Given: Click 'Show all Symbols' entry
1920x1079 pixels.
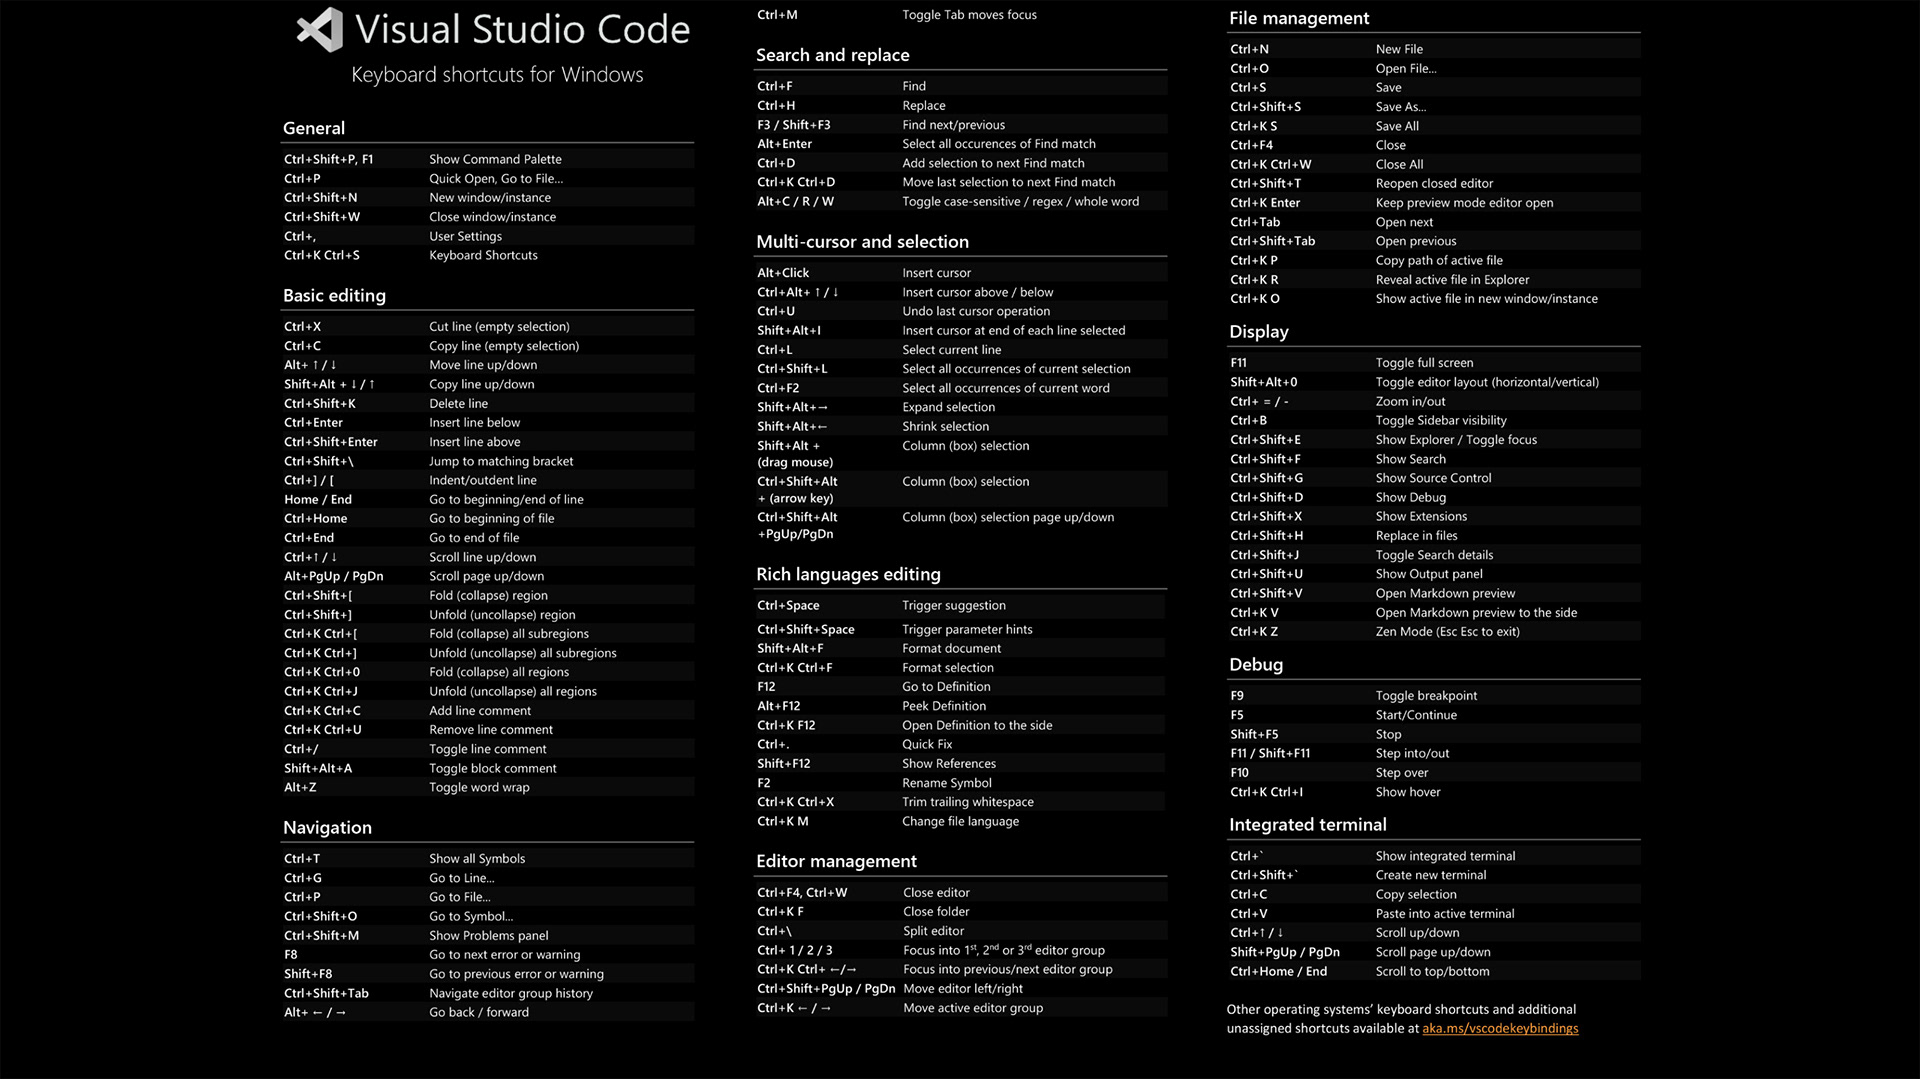Looking at the screenshot, I should (477, 858).
